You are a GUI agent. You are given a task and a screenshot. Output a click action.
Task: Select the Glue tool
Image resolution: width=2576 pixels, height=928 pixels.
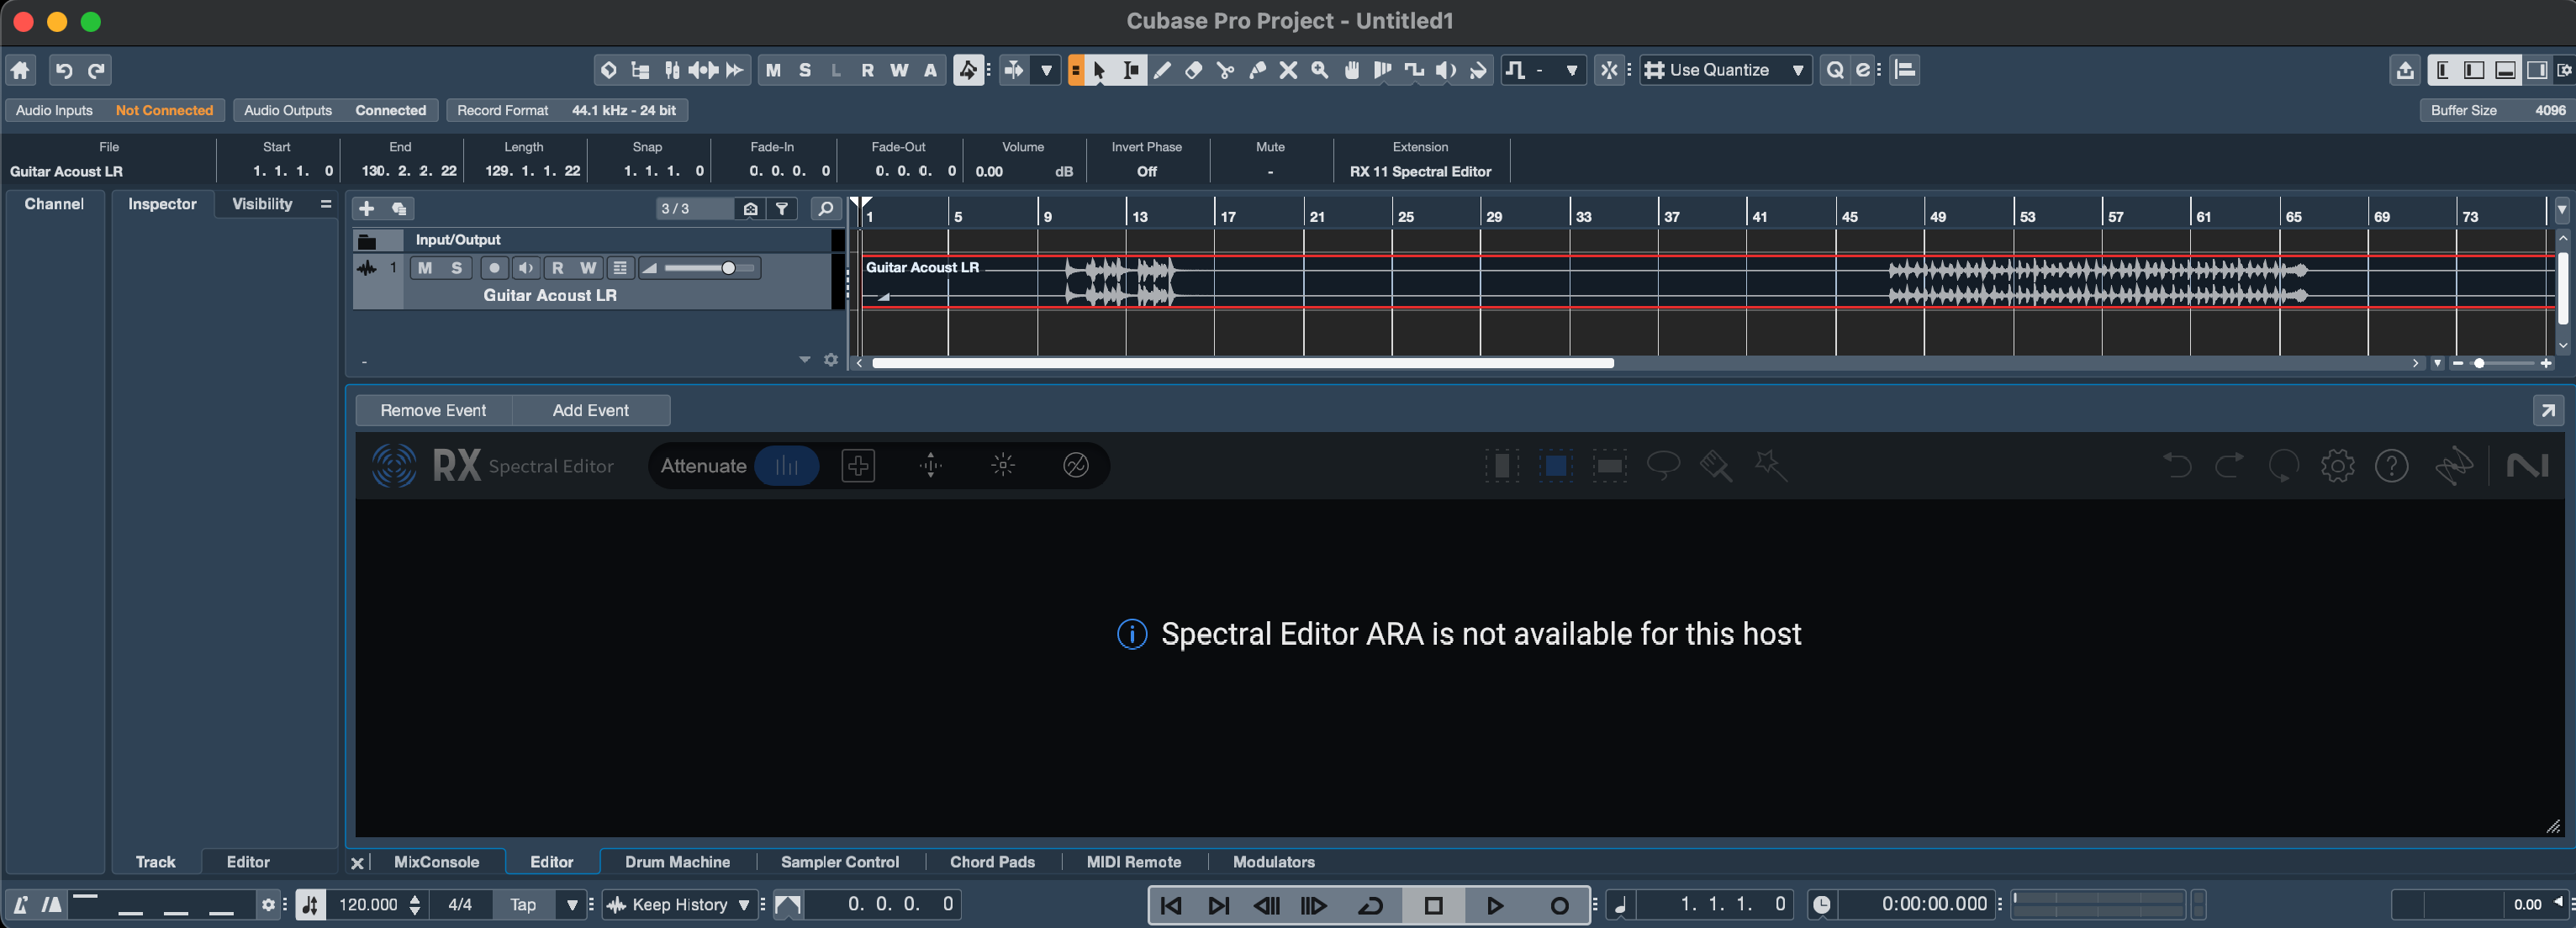1257,70
